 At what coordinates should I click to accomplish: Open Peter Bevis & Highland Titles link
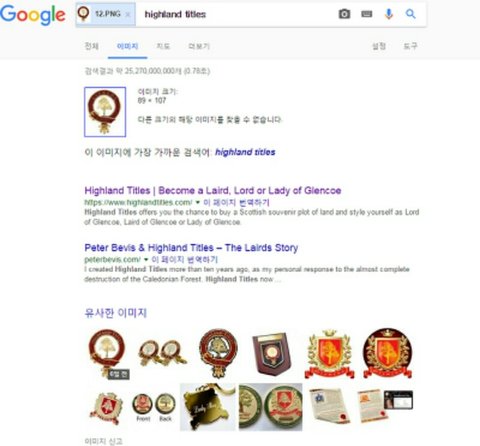(191, 248)
